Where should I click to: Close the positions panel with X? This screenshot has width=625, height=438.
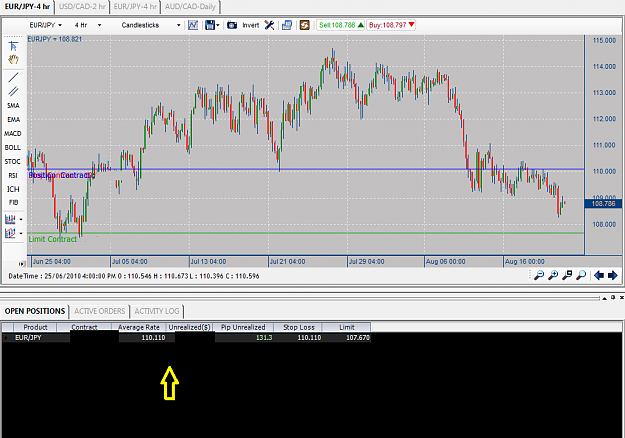click(x=621, y=297)
